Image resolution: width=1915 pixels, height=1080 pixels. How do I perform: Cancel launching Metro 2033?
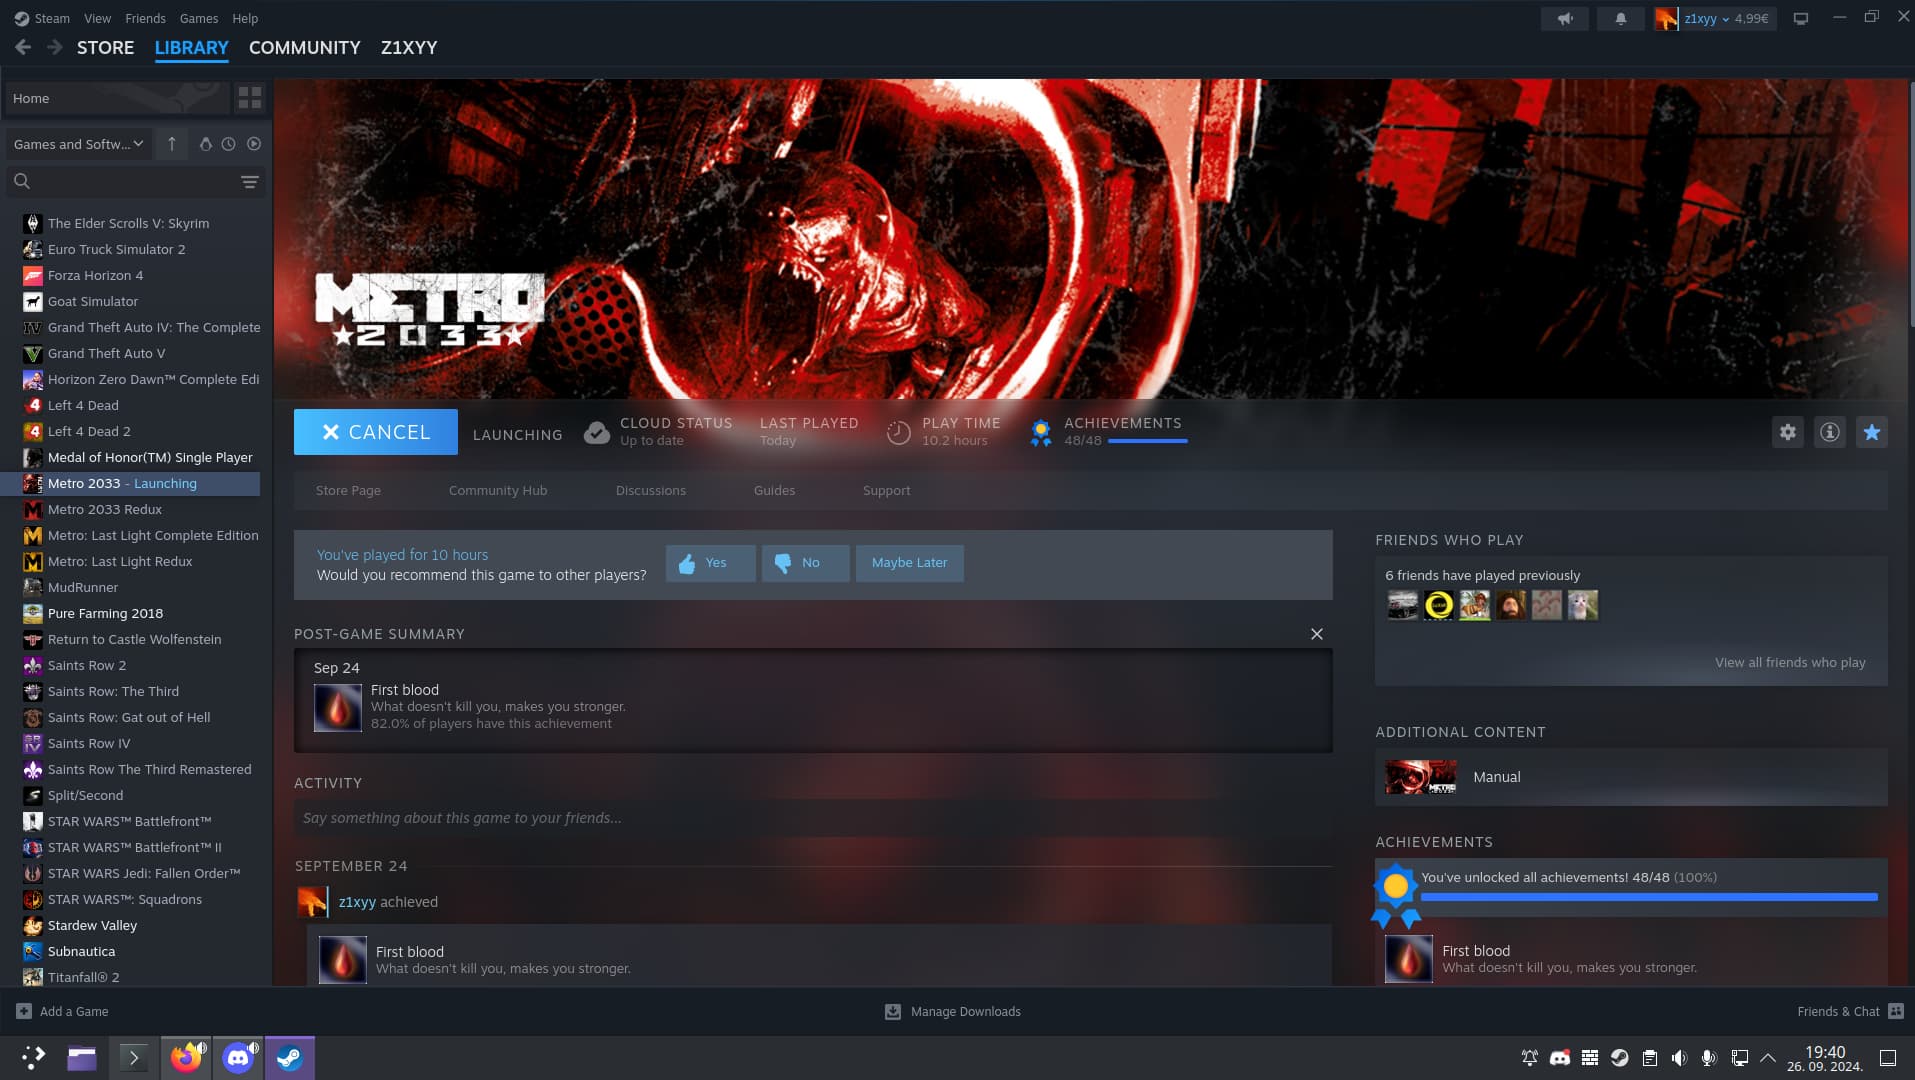376,432
